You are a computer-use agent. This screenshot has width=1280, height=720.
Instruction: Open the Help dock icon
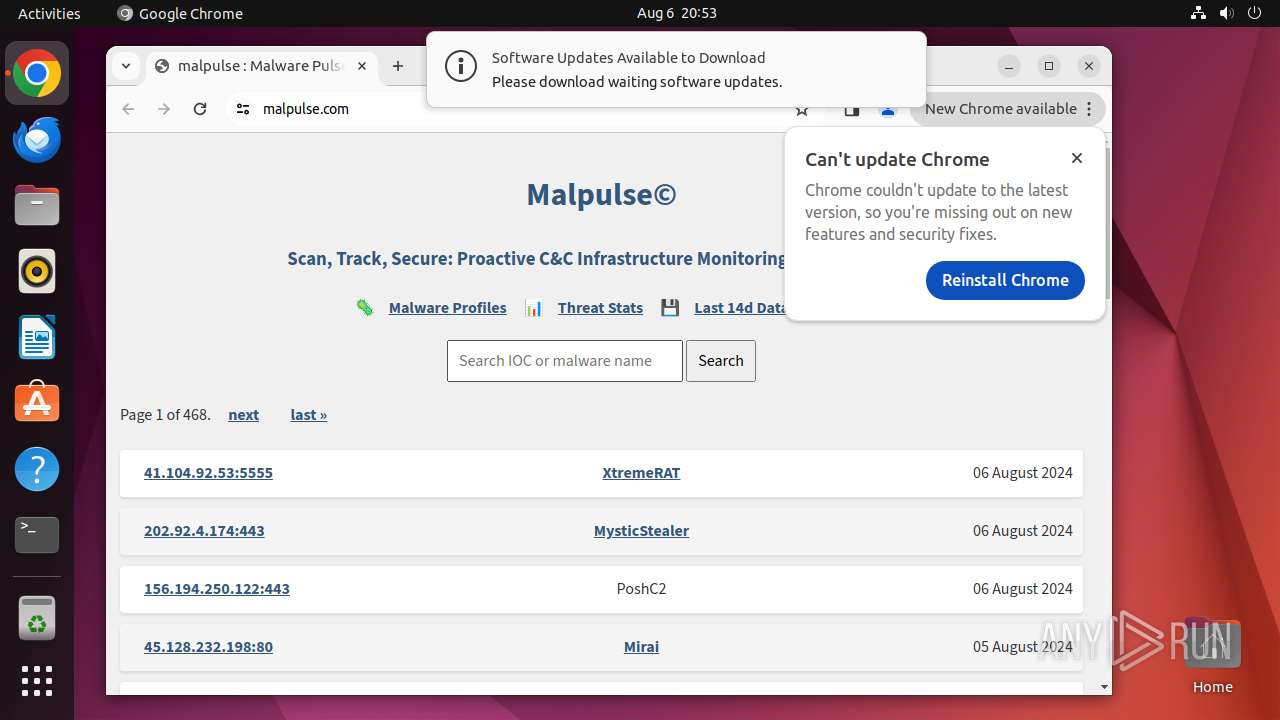[37, 469]
